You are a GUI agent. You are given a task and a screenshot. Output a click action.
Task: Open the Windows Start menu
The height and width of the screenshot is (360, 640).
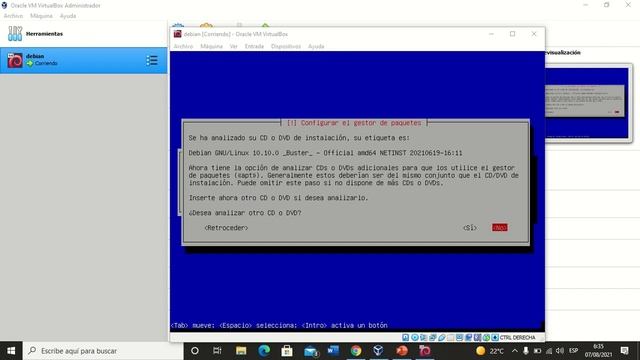click(11, 351)
